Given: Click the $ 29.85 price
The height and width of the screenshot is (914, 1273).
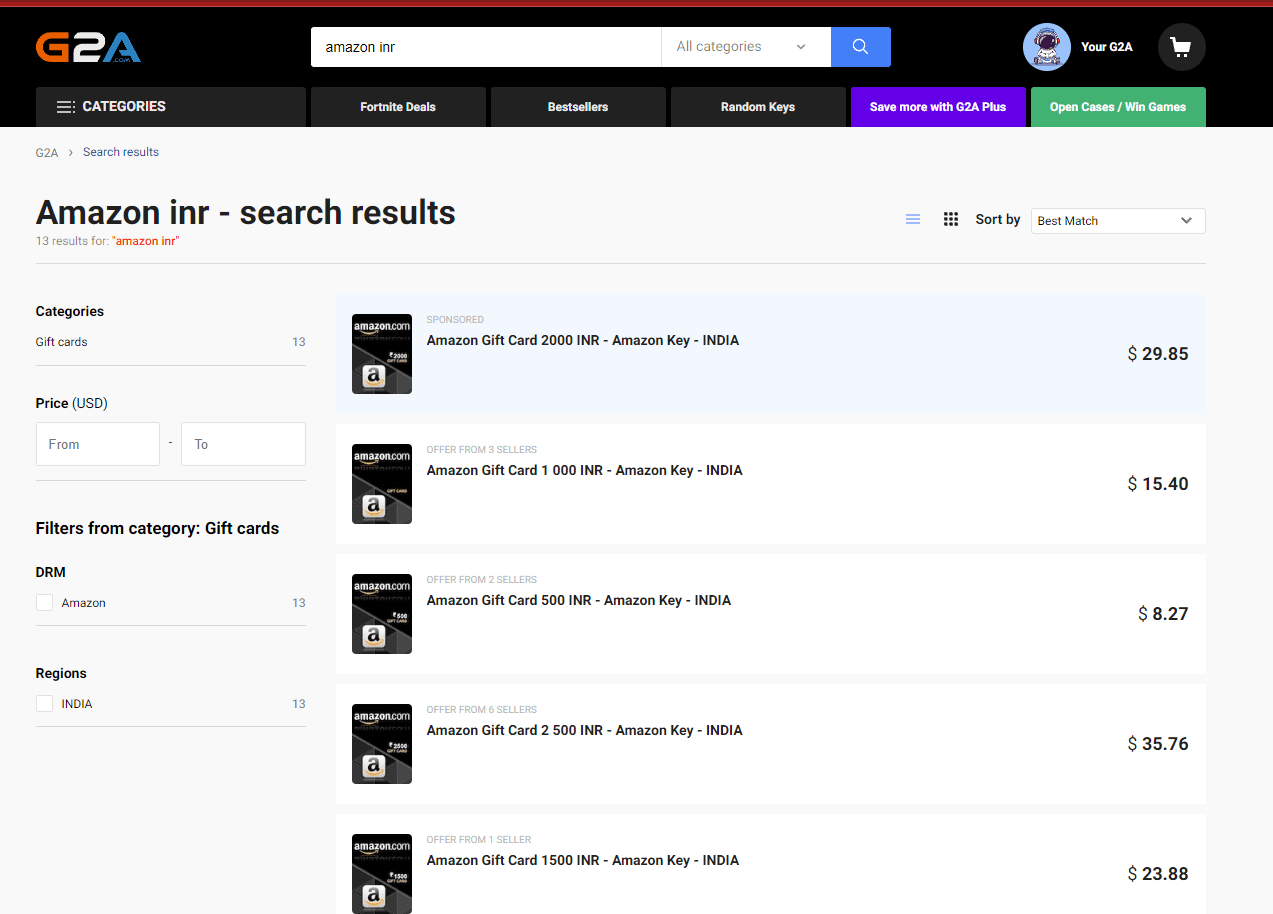Looking at the screenshot, I should (1158, 354).
